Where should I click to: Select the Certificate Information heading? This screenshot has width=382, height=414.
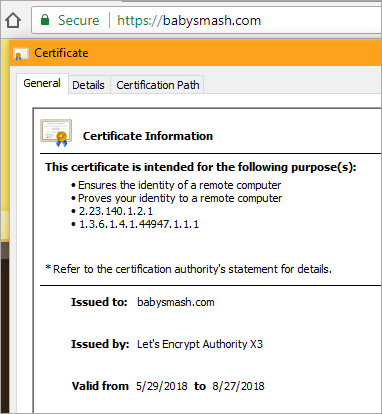click(x=148, y=136)
